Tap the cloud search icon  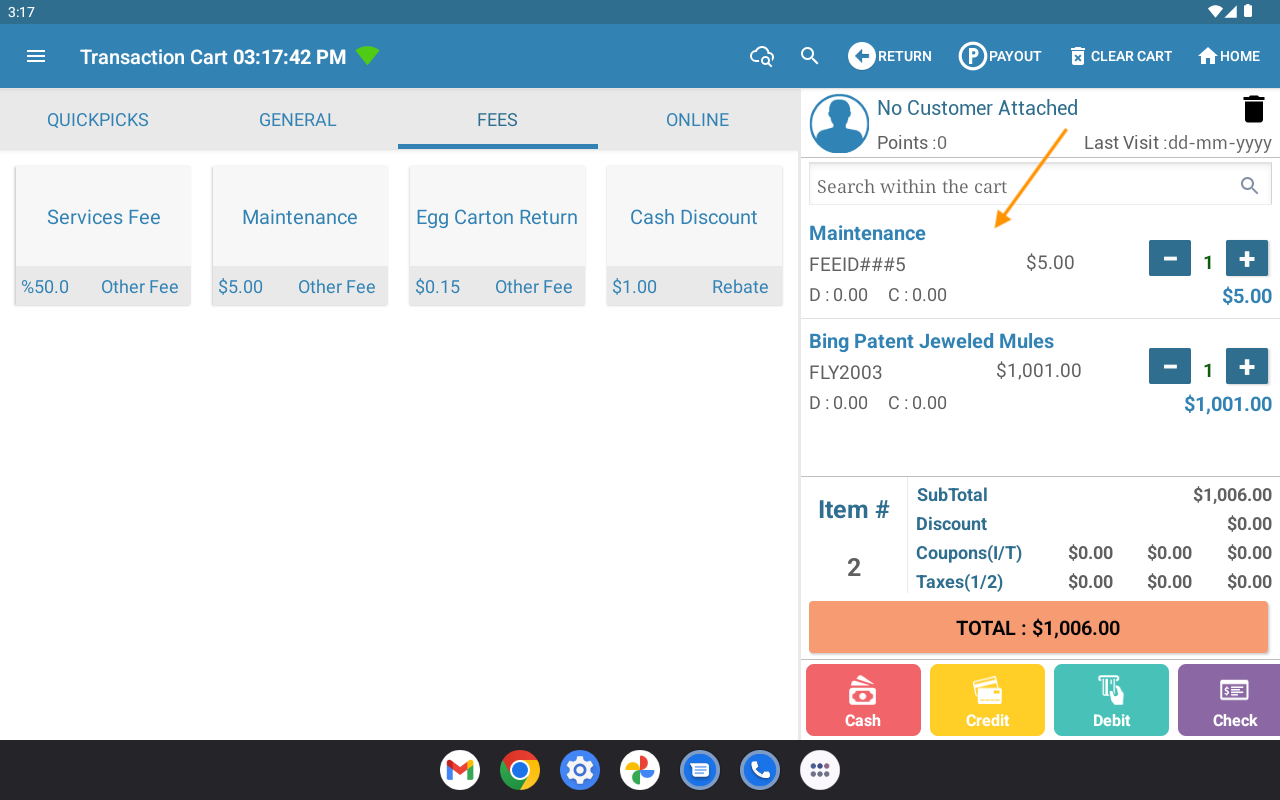(x=762, y=56)
